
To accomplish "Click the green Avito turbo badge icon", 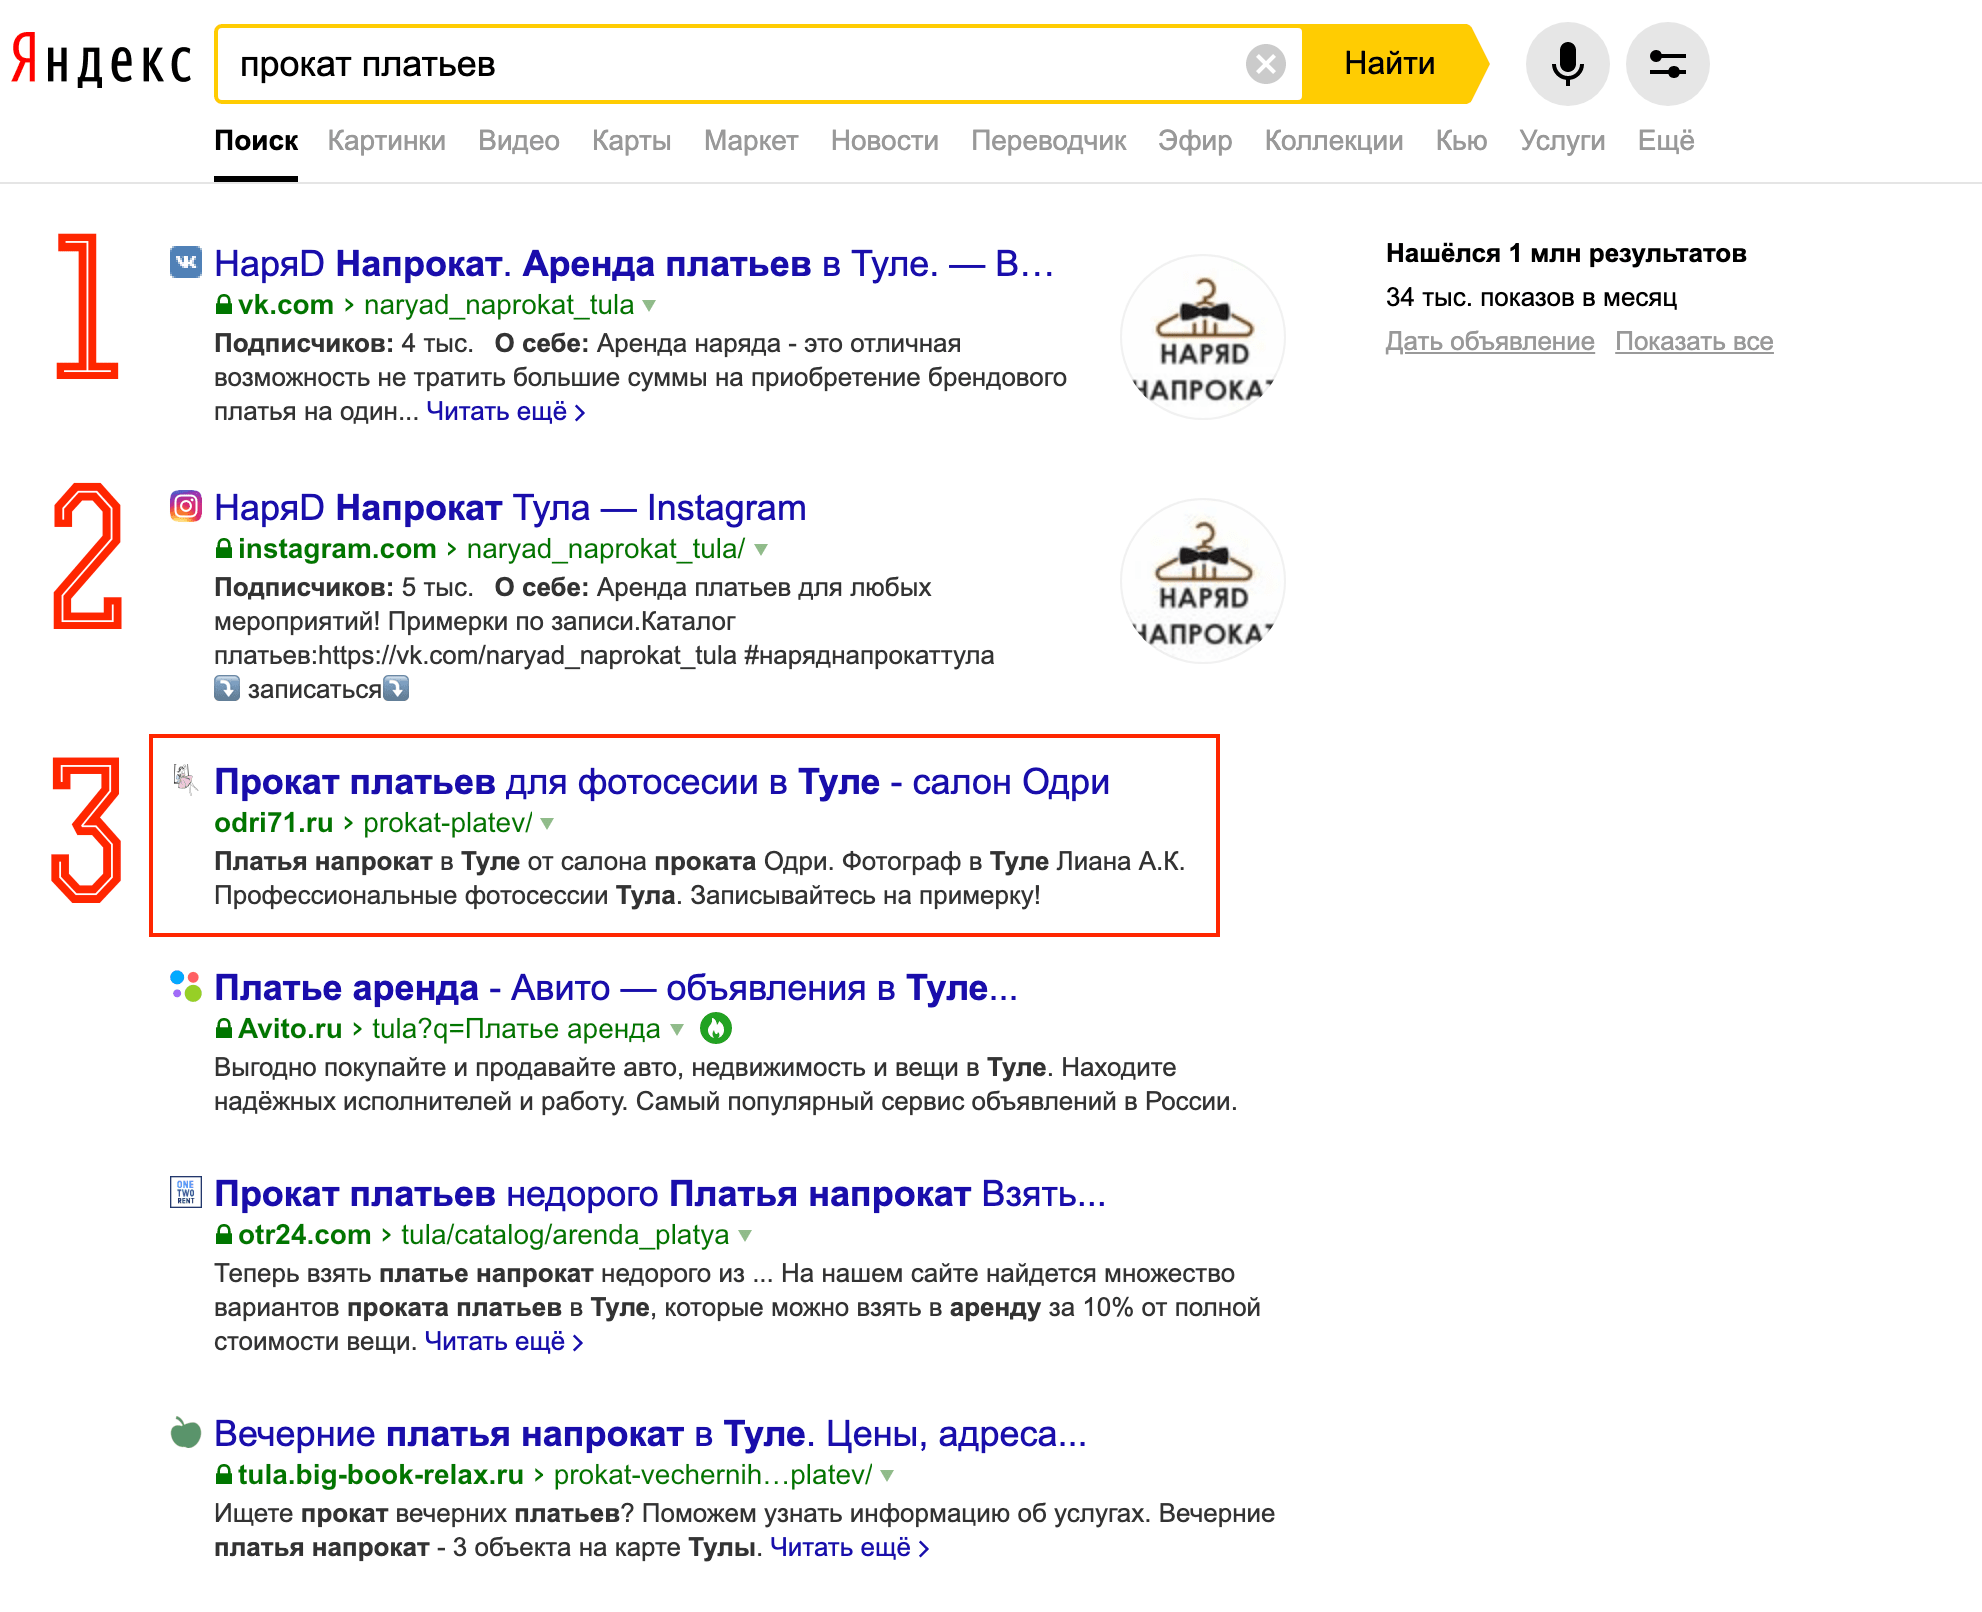I will 716,1028.
